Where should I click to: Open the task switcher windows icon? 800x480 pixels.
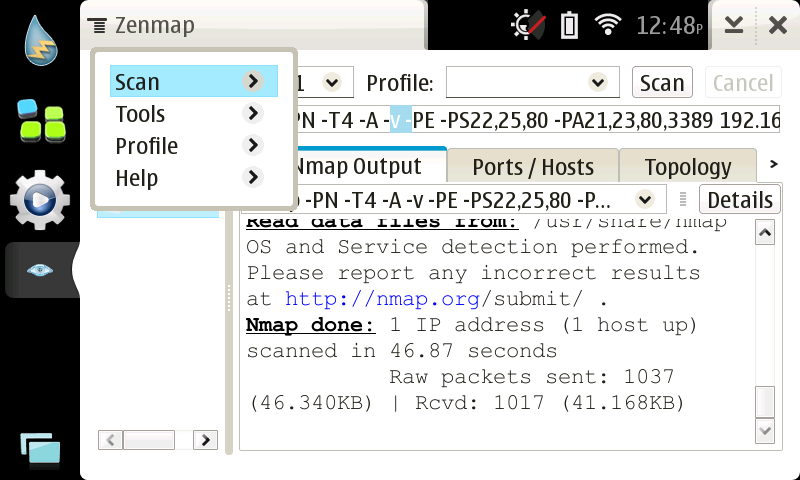point(40,449)
